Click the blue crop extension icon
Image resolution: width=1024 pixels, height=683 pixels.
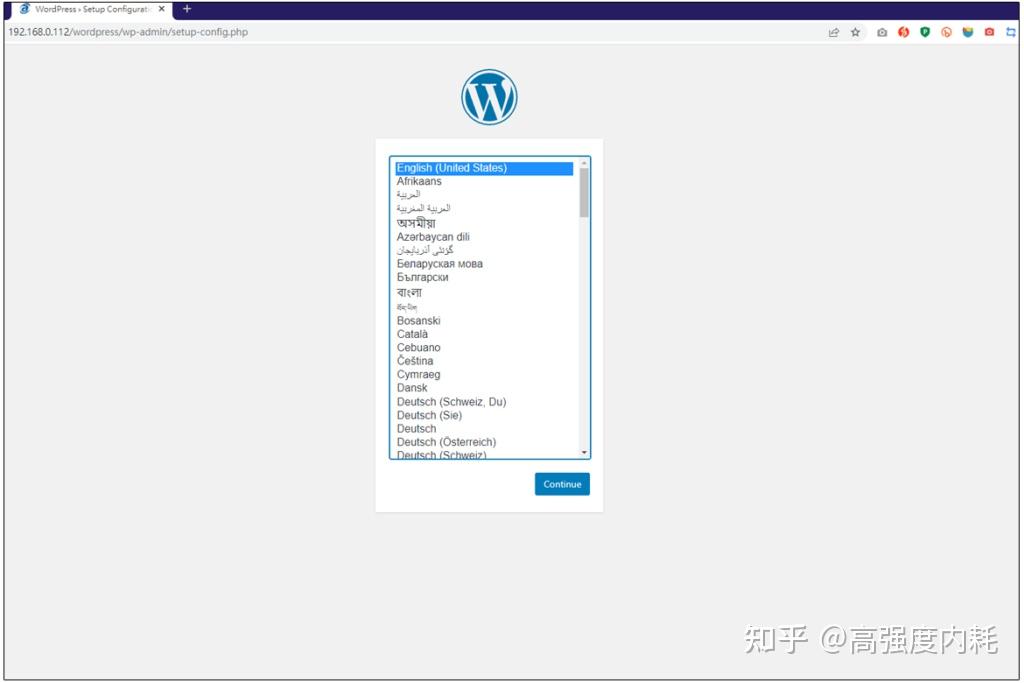pyautogui.click(x=1011, y=32)
